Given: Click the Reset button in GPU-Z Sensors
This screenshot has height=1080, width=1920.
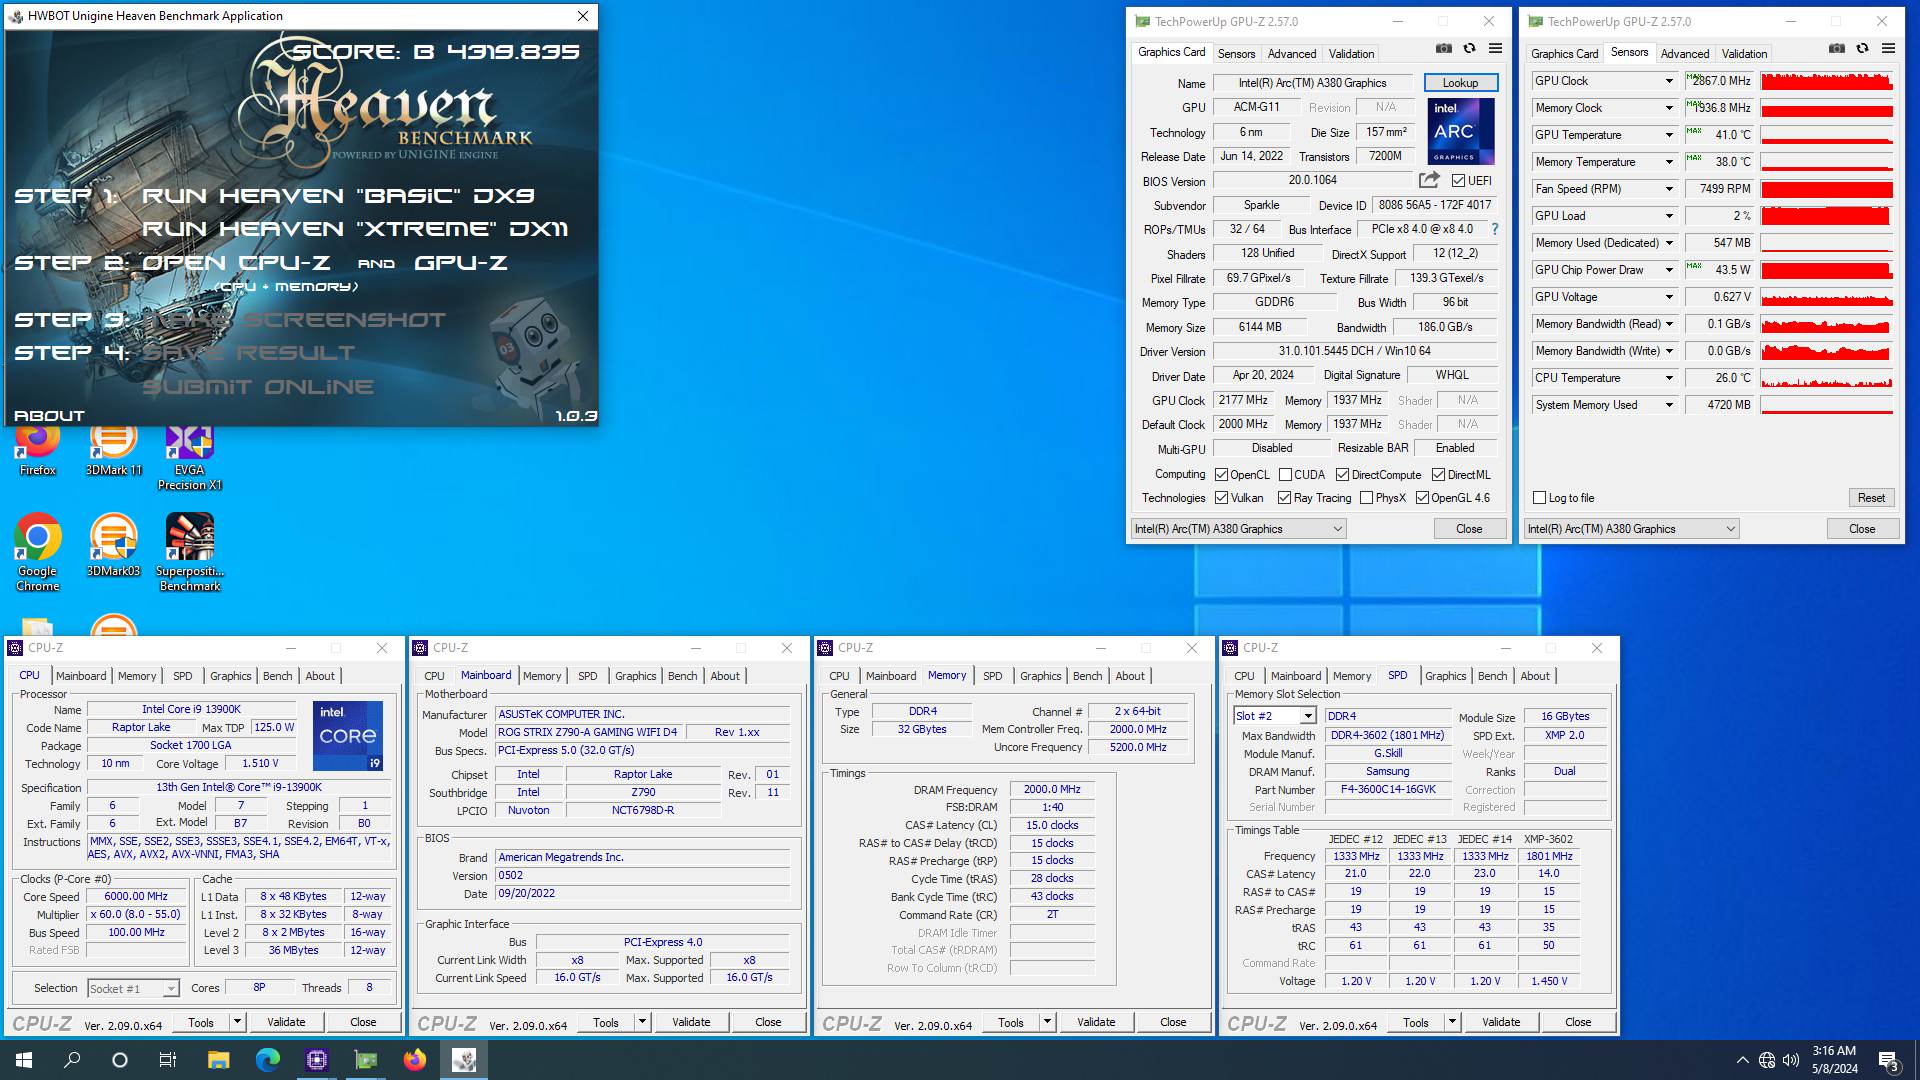Looking at the screenshot, I should pyautogui.click(x=1871, y=498).
